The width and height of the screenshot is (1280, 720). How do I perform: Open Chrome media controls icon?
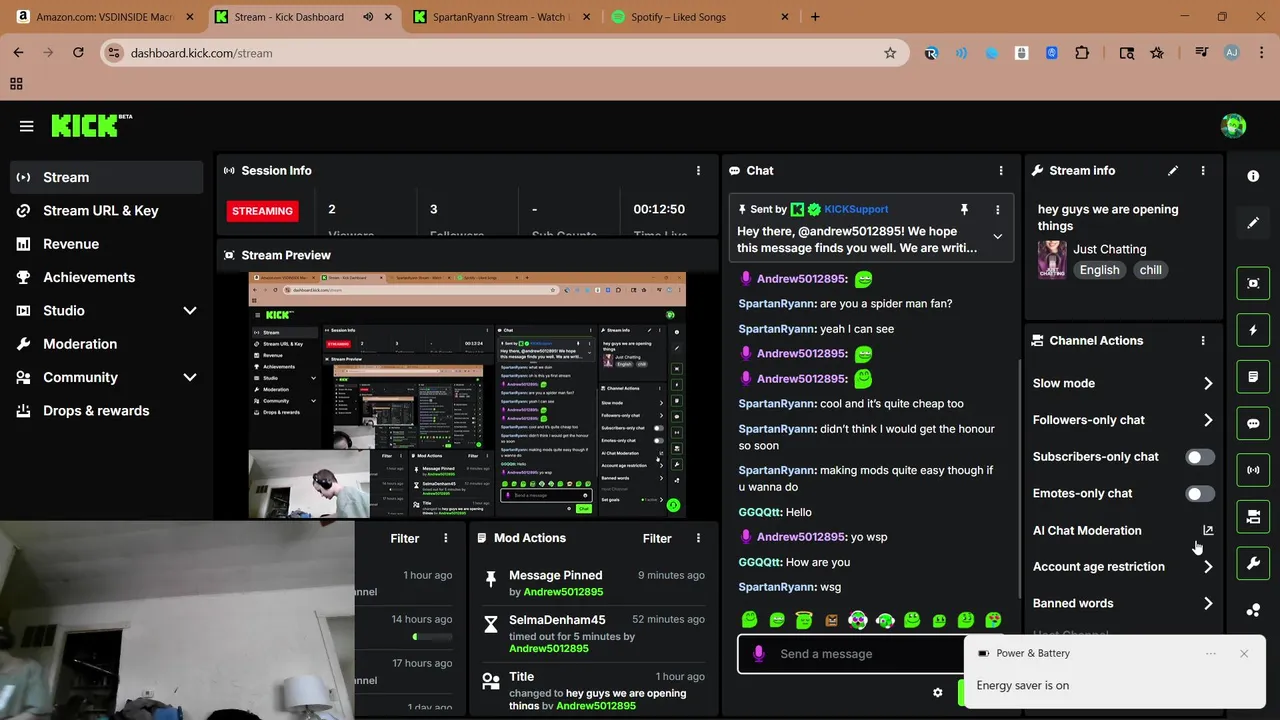pos(1201,53)
